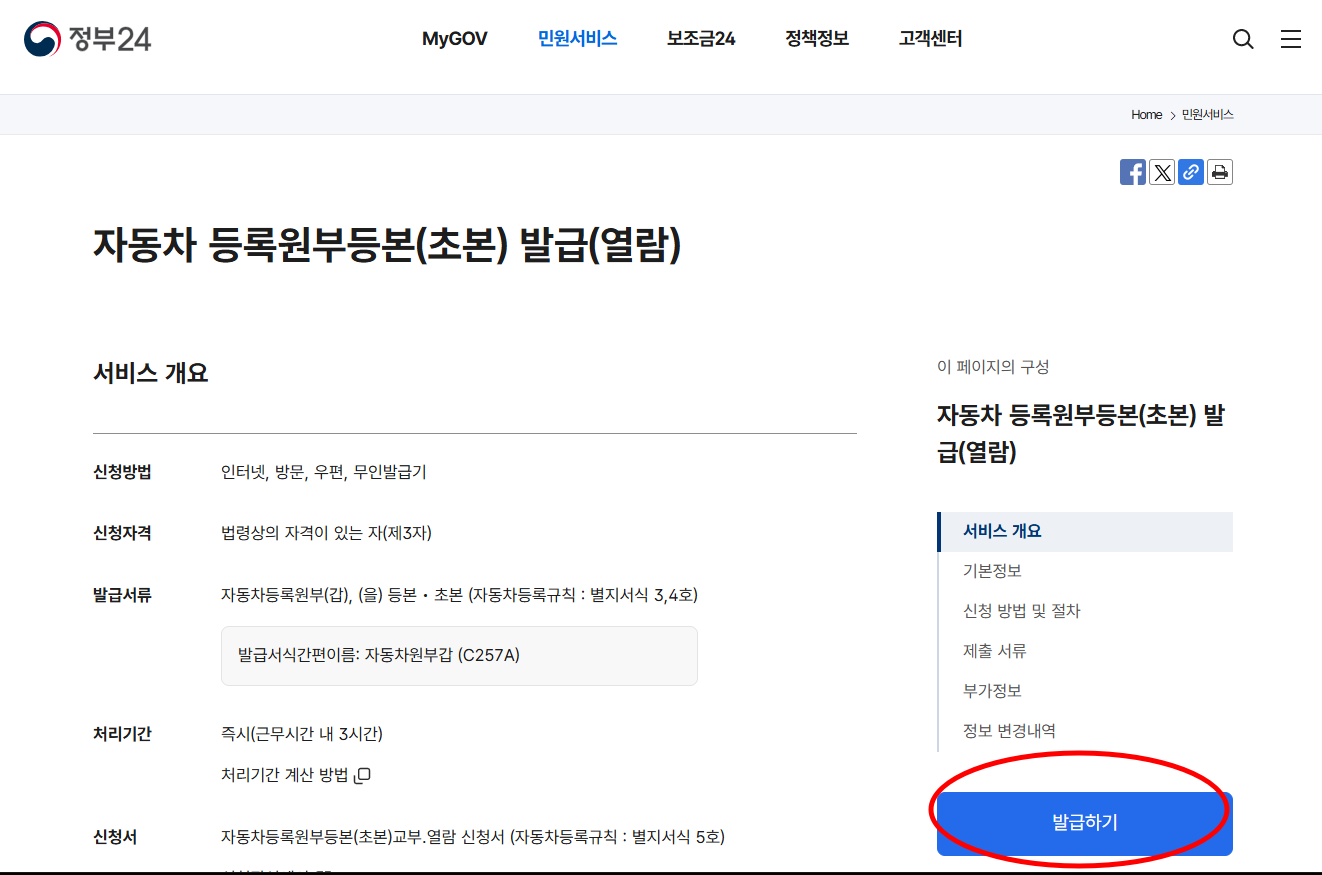Jump to 부가정보 section
Viewport: 1322px width, 875px height.
[992, 691]
